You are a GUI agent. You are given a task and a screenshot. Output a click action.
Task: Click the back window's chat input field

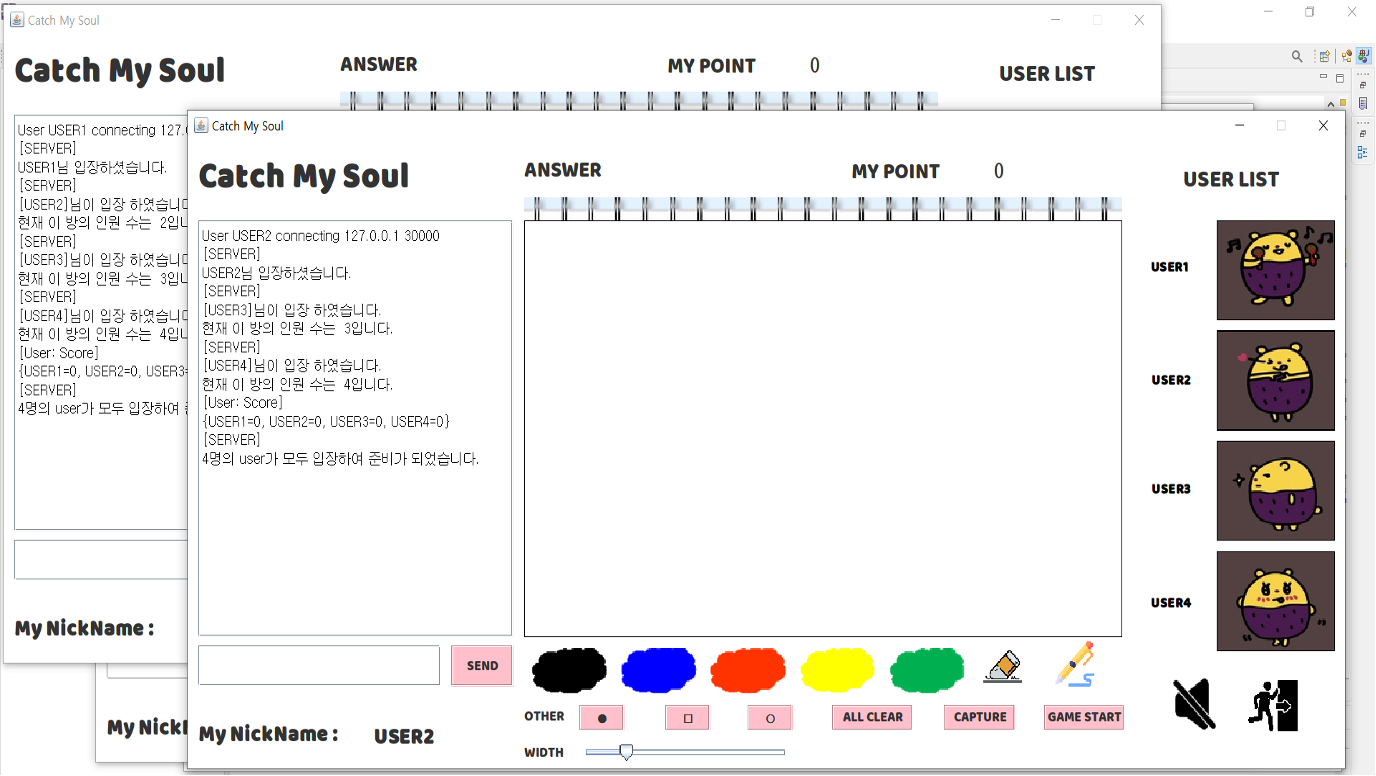100,560
